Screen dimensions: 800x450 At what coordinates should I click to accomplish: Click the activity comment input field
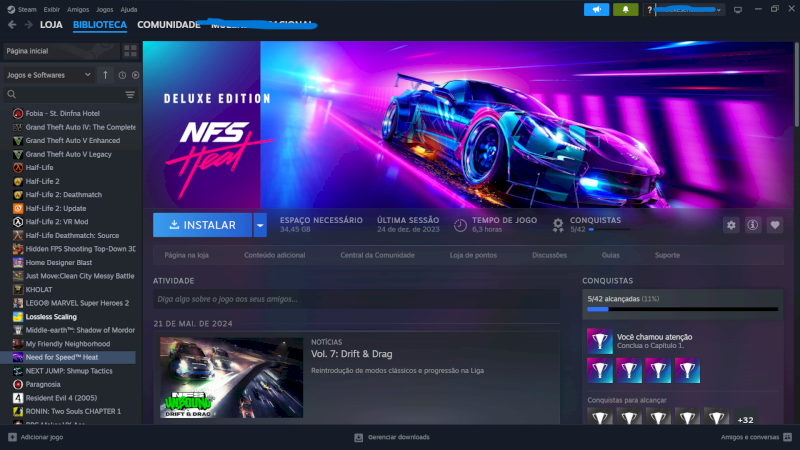click(x=356, y=299)
